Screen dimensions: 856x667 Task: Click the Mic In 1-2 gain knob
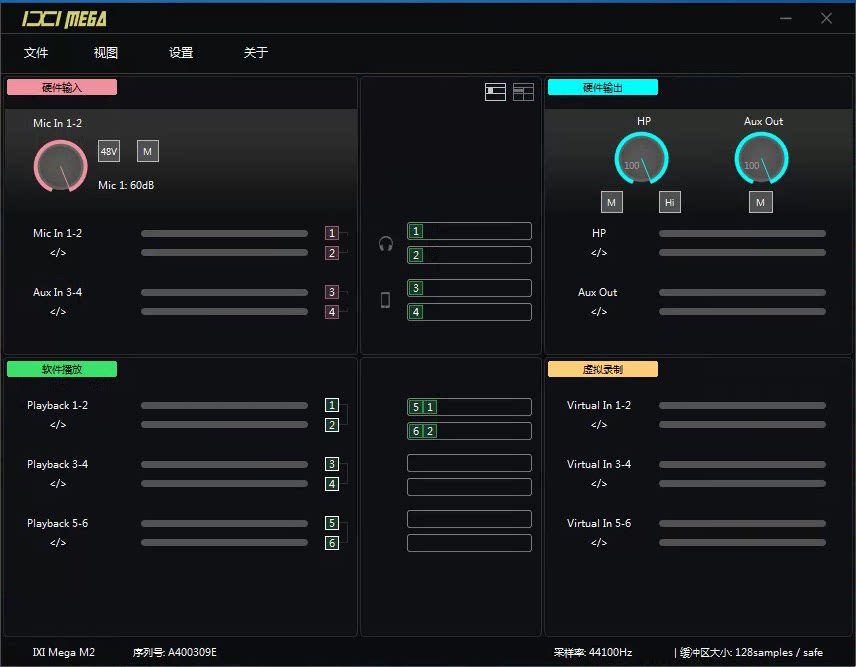[61, 166]
